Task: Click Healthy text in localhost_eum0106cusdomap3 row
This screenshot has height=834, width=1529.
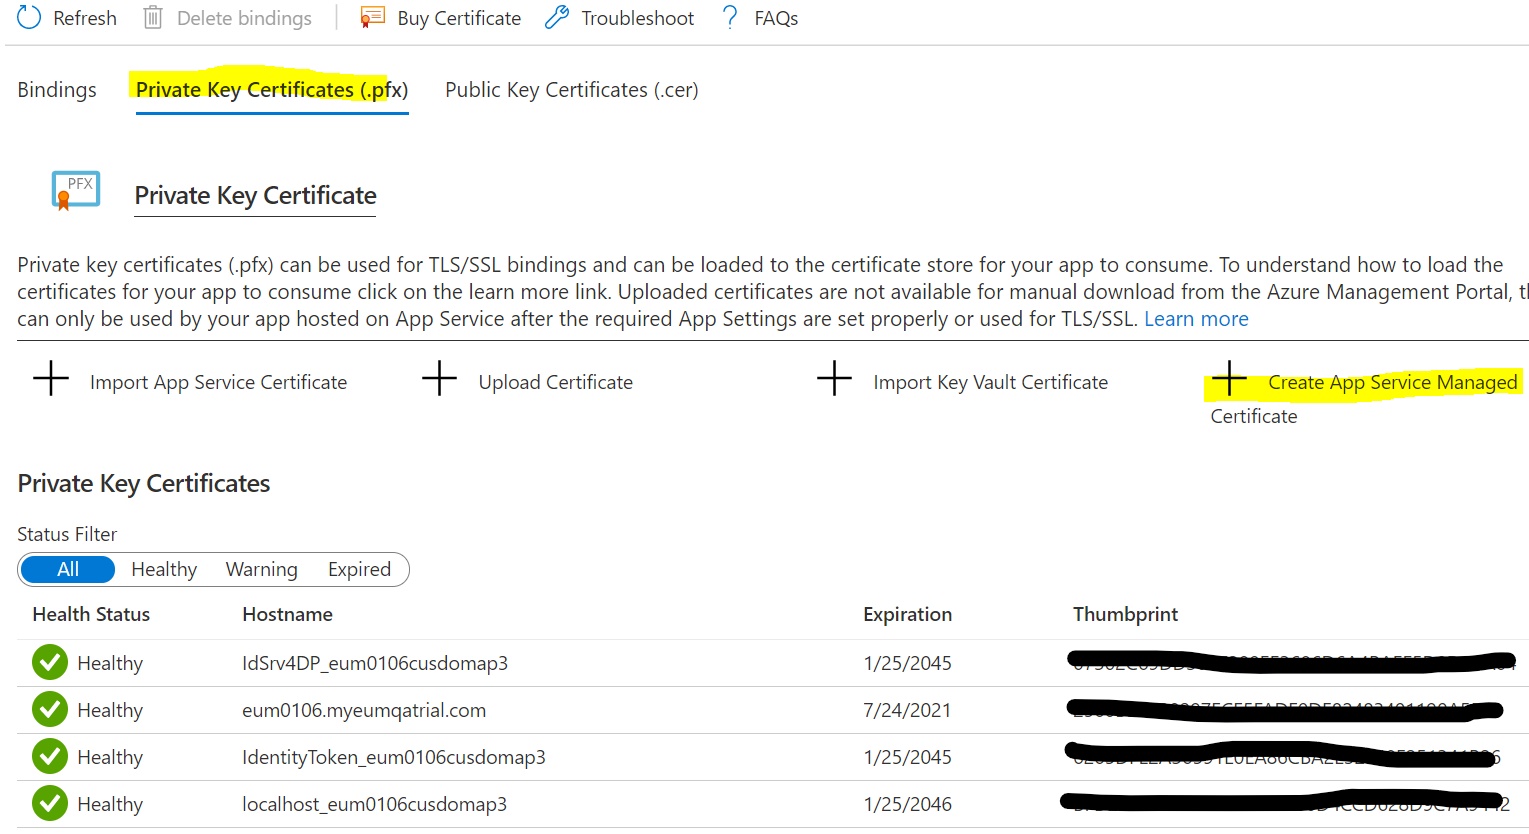Action: point(110,804)
